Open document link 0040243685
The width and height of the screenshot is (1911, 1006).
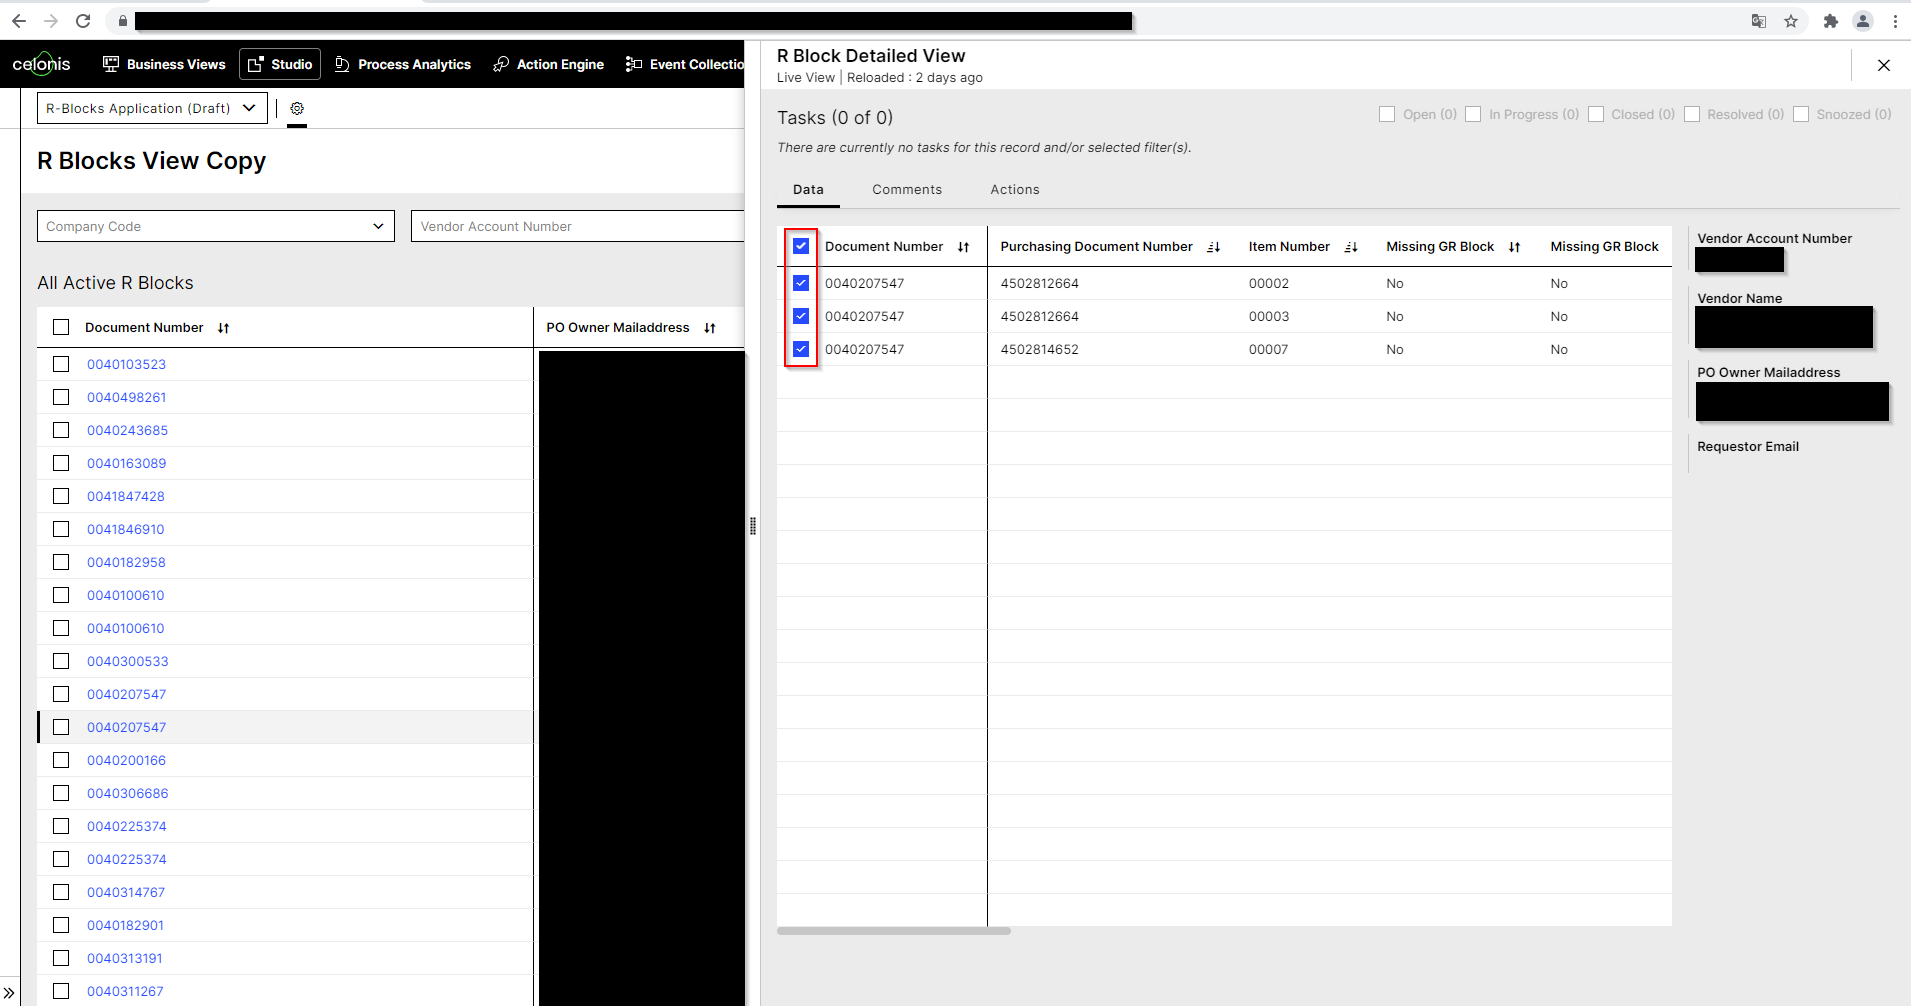pyautogui.click(x=127, y=430)
